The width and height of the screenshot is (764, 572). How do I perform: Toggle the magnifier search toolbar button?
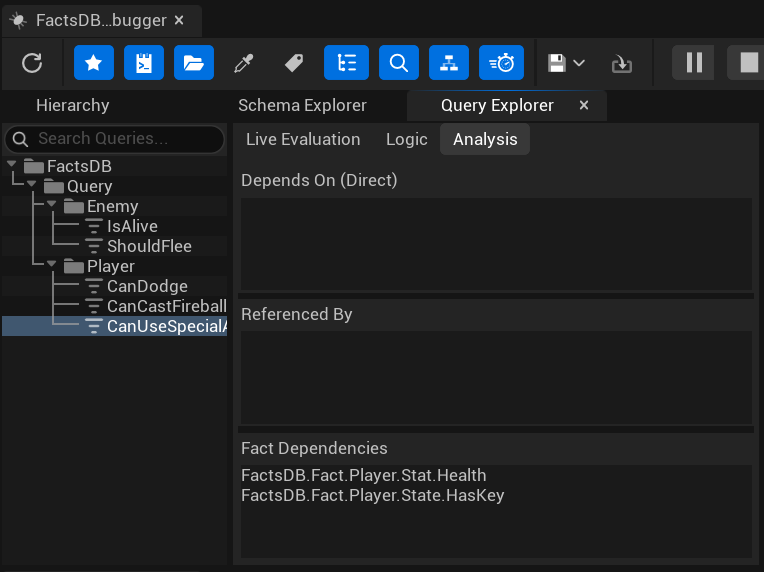399,63
